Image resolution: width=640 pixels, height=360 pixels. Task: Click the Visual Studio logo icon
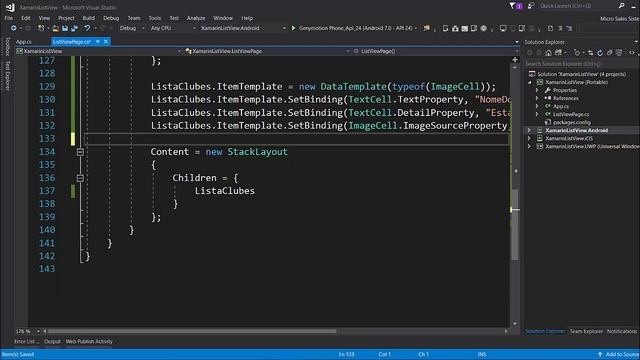(x=10, y=7)
